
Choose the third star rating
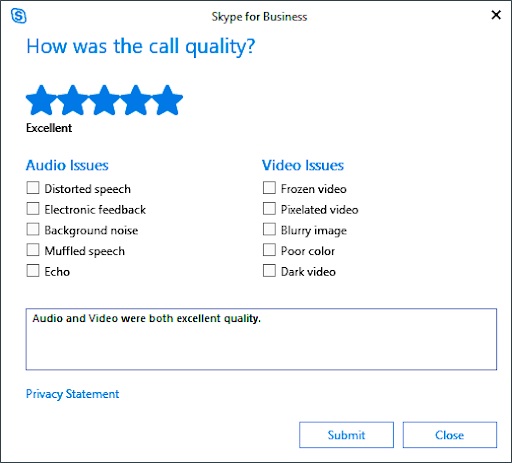[104, 100]
